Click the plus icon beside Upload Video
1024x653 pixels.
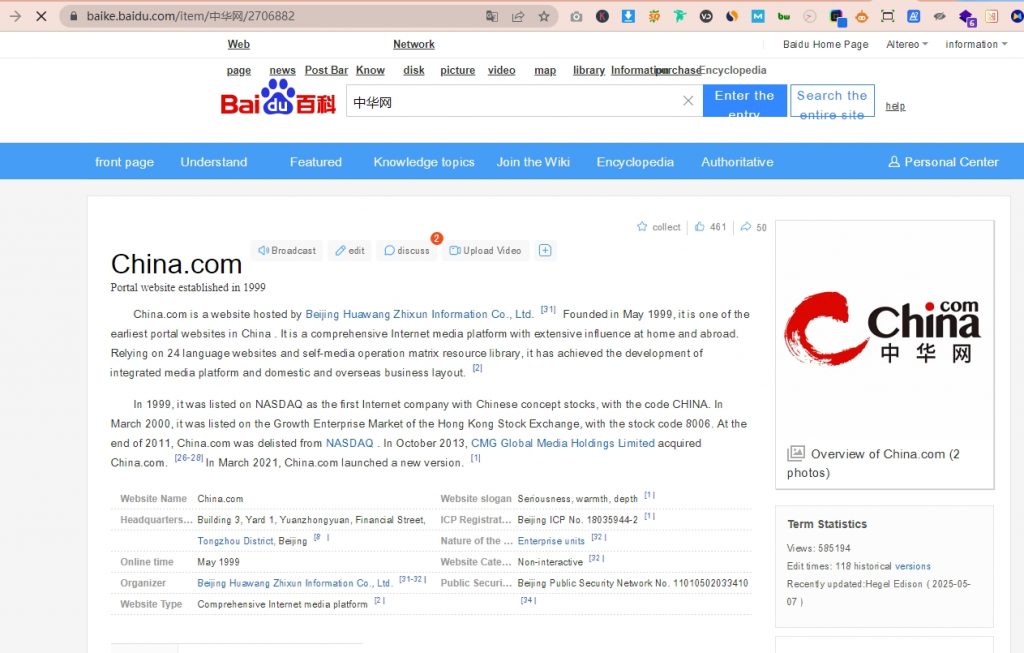[545, 251]
